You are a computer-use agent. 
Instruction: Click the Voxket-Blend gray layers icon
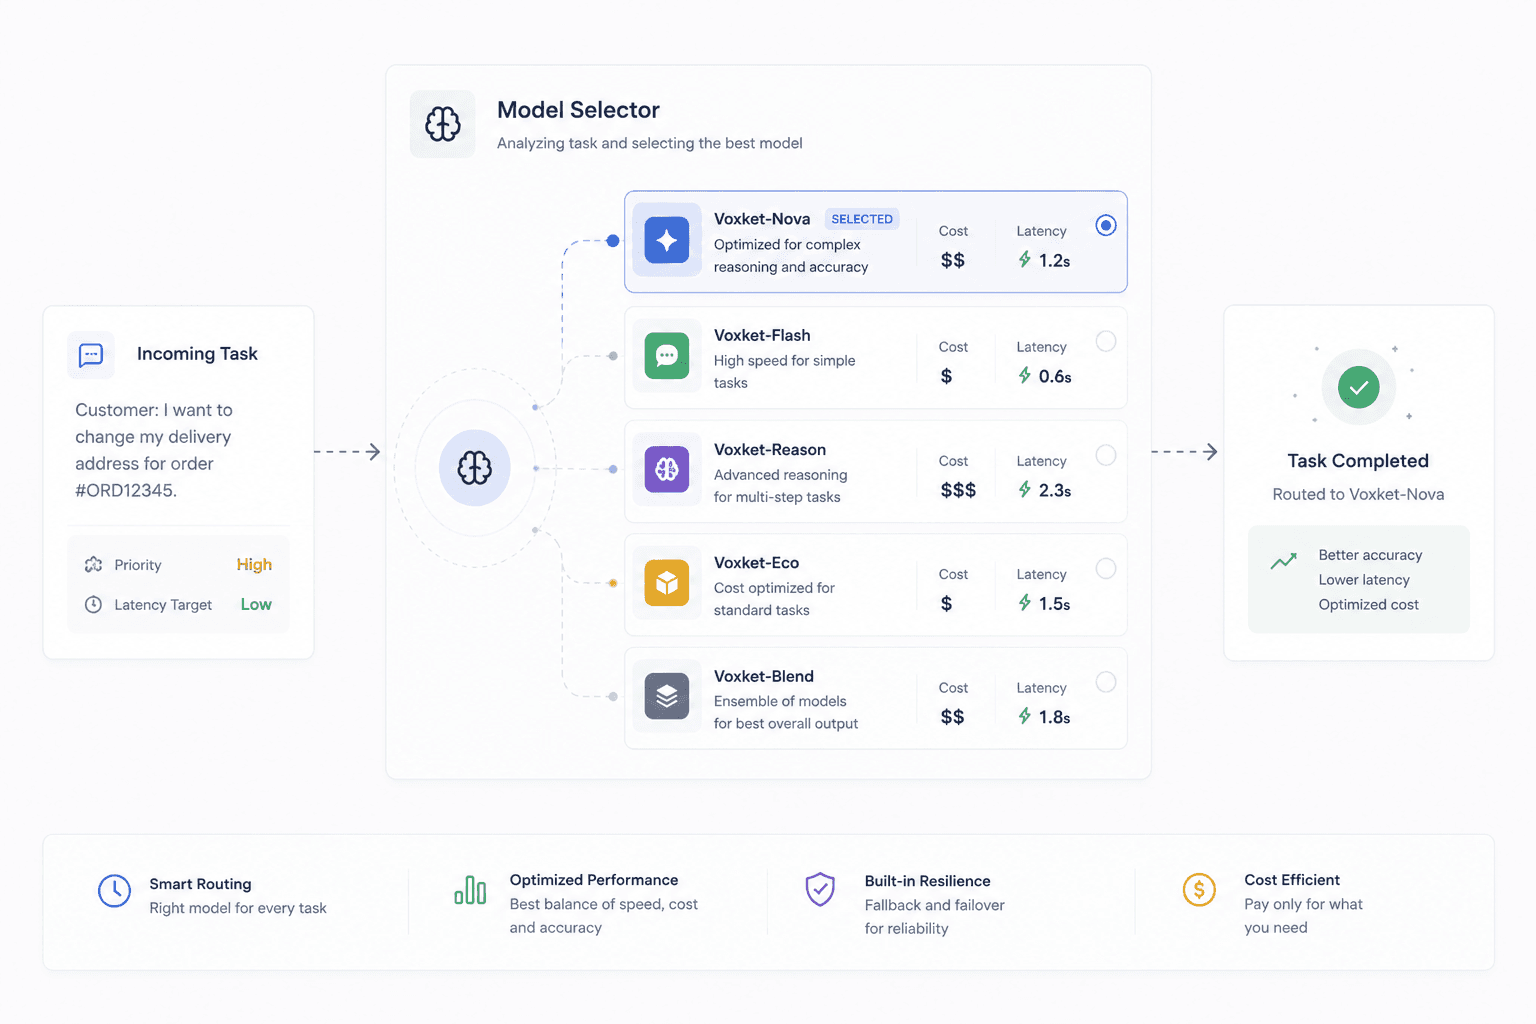pos(667,696)
